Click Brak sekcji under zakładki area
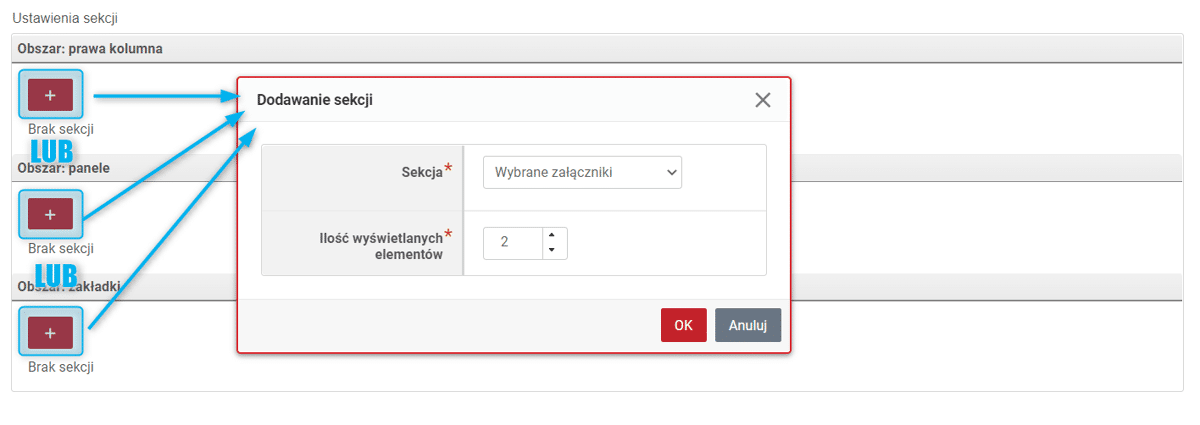The image size is (1200, 425). tap(61, 367)
